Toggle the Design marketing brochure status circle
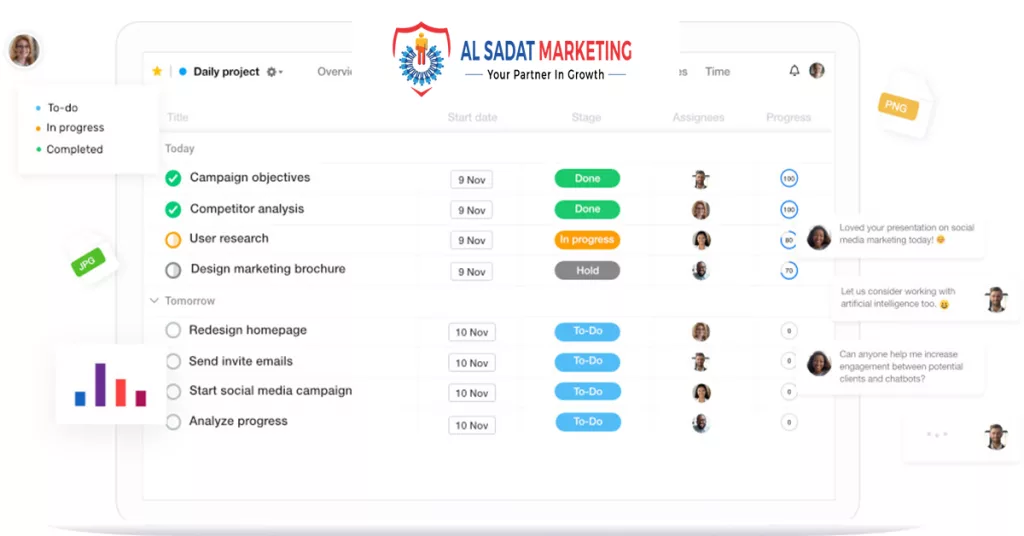This screenshot has height=536, width=1024. coord(173,270)
